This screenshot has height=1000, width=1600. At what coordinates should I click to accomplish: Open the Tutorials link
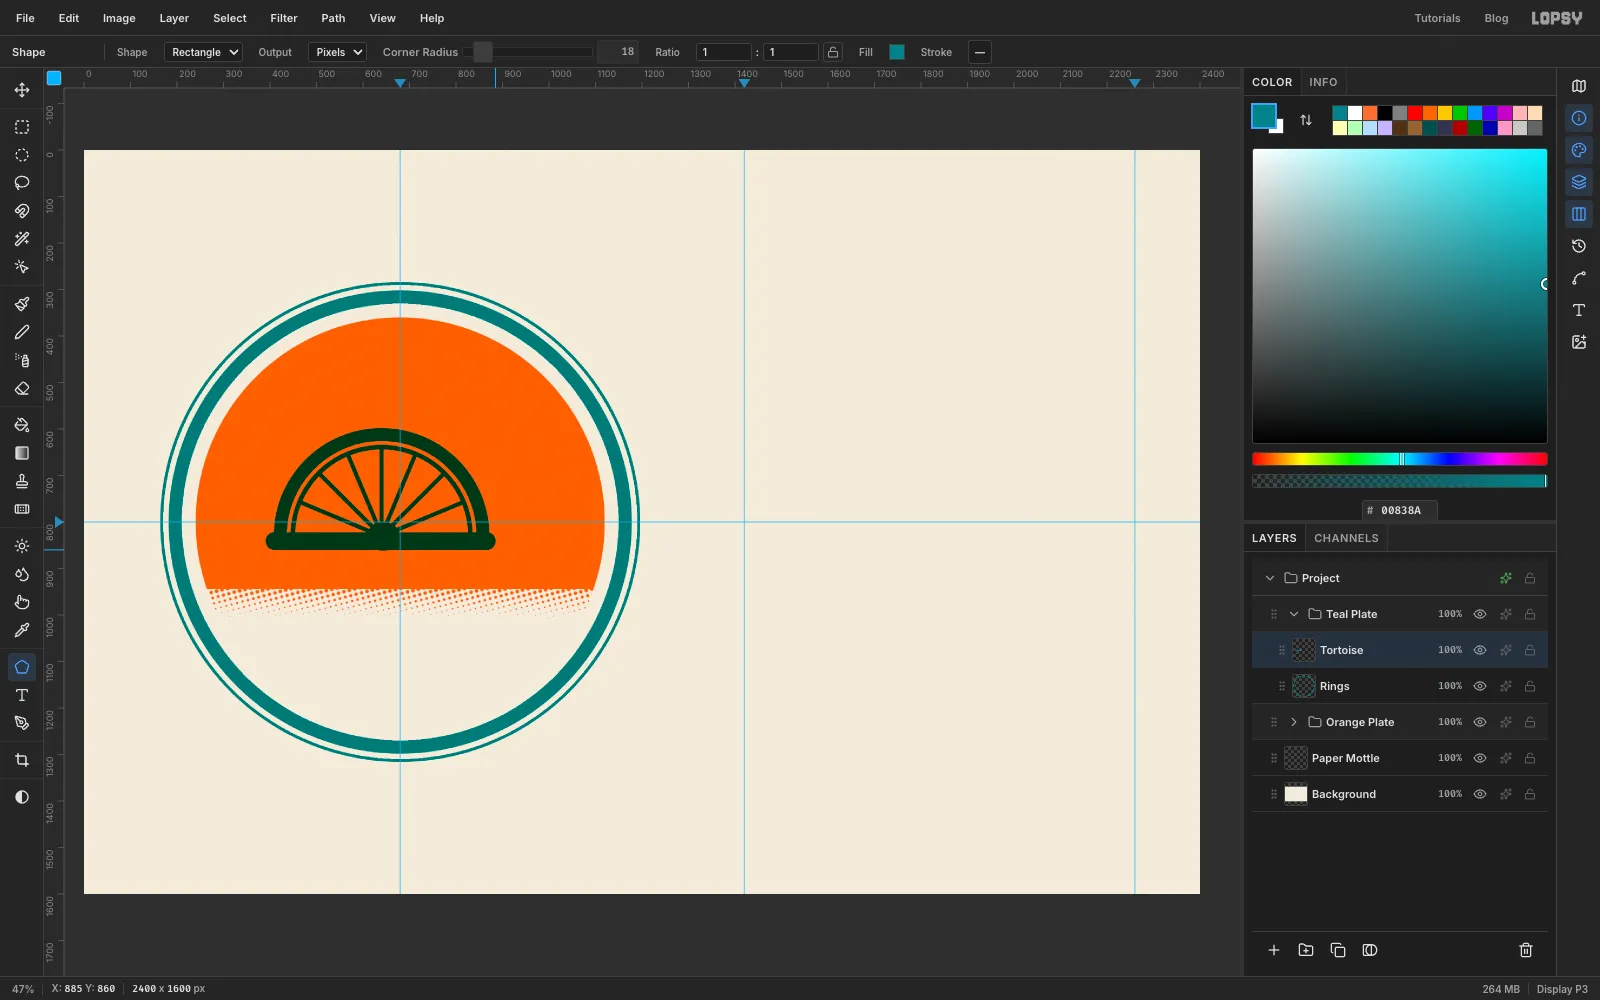click(x=1437, y=18)
